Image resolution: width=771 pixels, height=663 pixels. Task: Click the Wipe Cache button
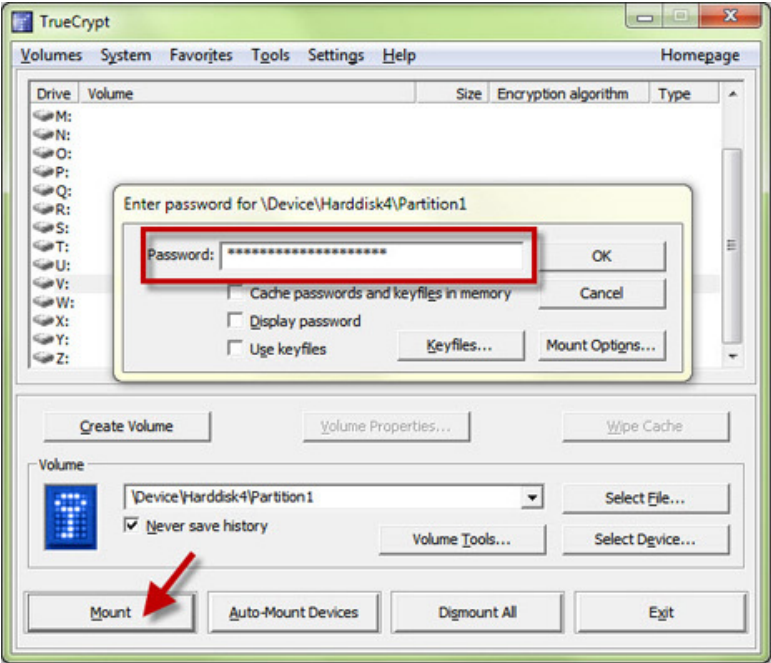click(645, 426)
